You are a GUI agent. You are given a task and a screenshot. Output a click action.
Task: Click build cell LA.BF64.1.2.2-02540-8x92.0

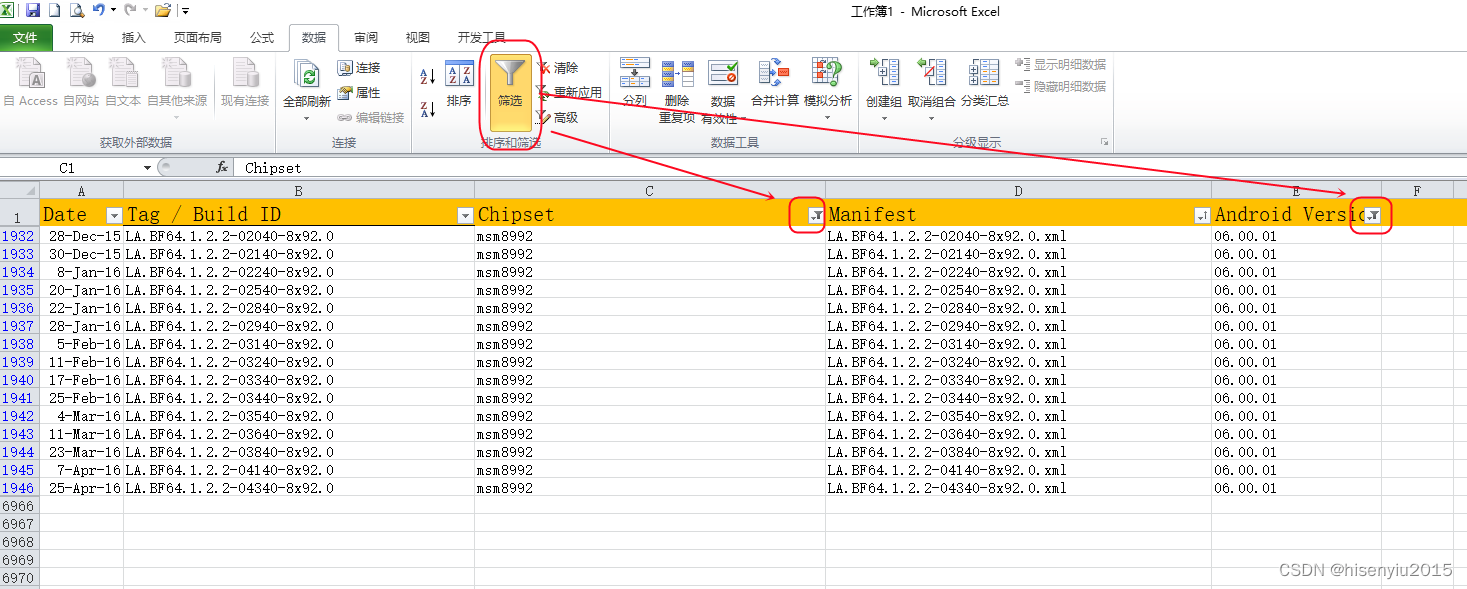tap(299, 290)
